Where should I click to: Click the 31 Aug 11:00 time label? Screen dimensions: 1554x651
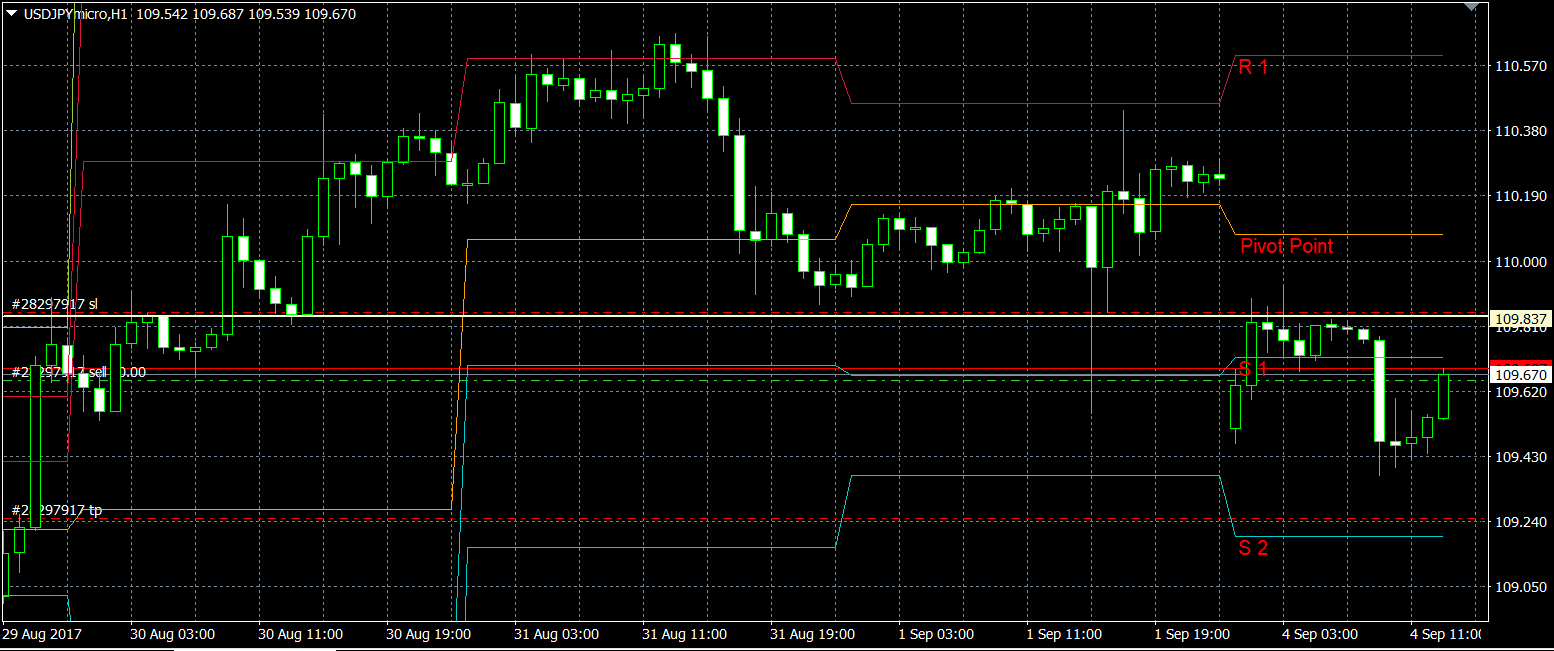coord(685,634)
